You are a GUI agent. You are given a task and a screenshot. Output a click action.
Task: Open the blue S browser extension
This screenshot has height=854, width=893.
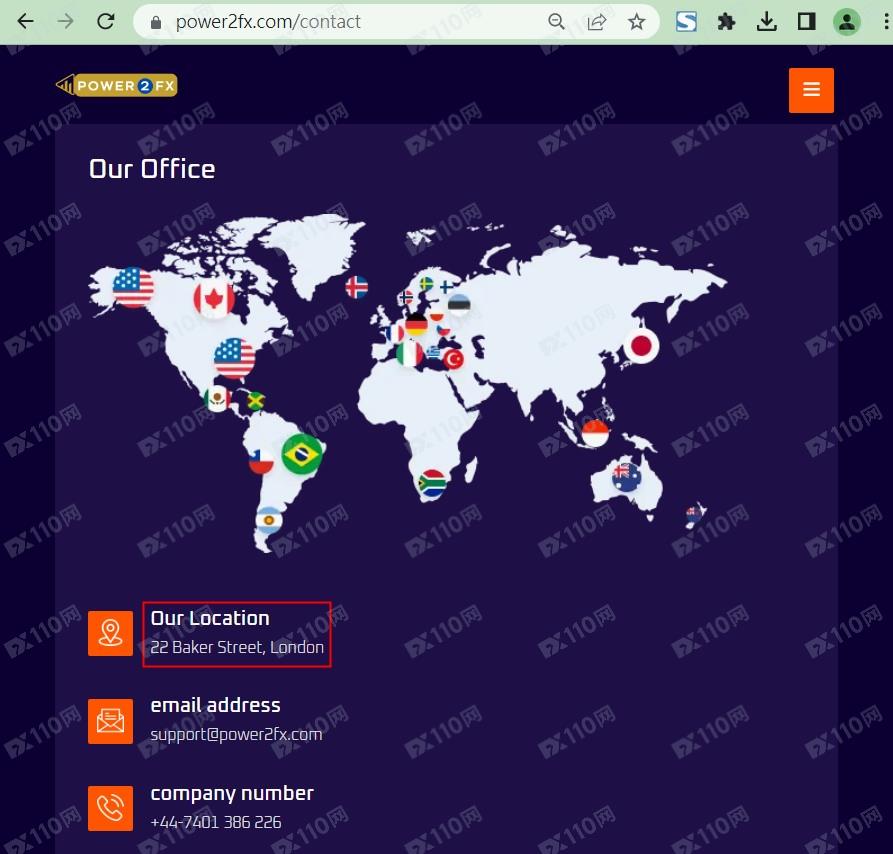(x=686, y=22)
